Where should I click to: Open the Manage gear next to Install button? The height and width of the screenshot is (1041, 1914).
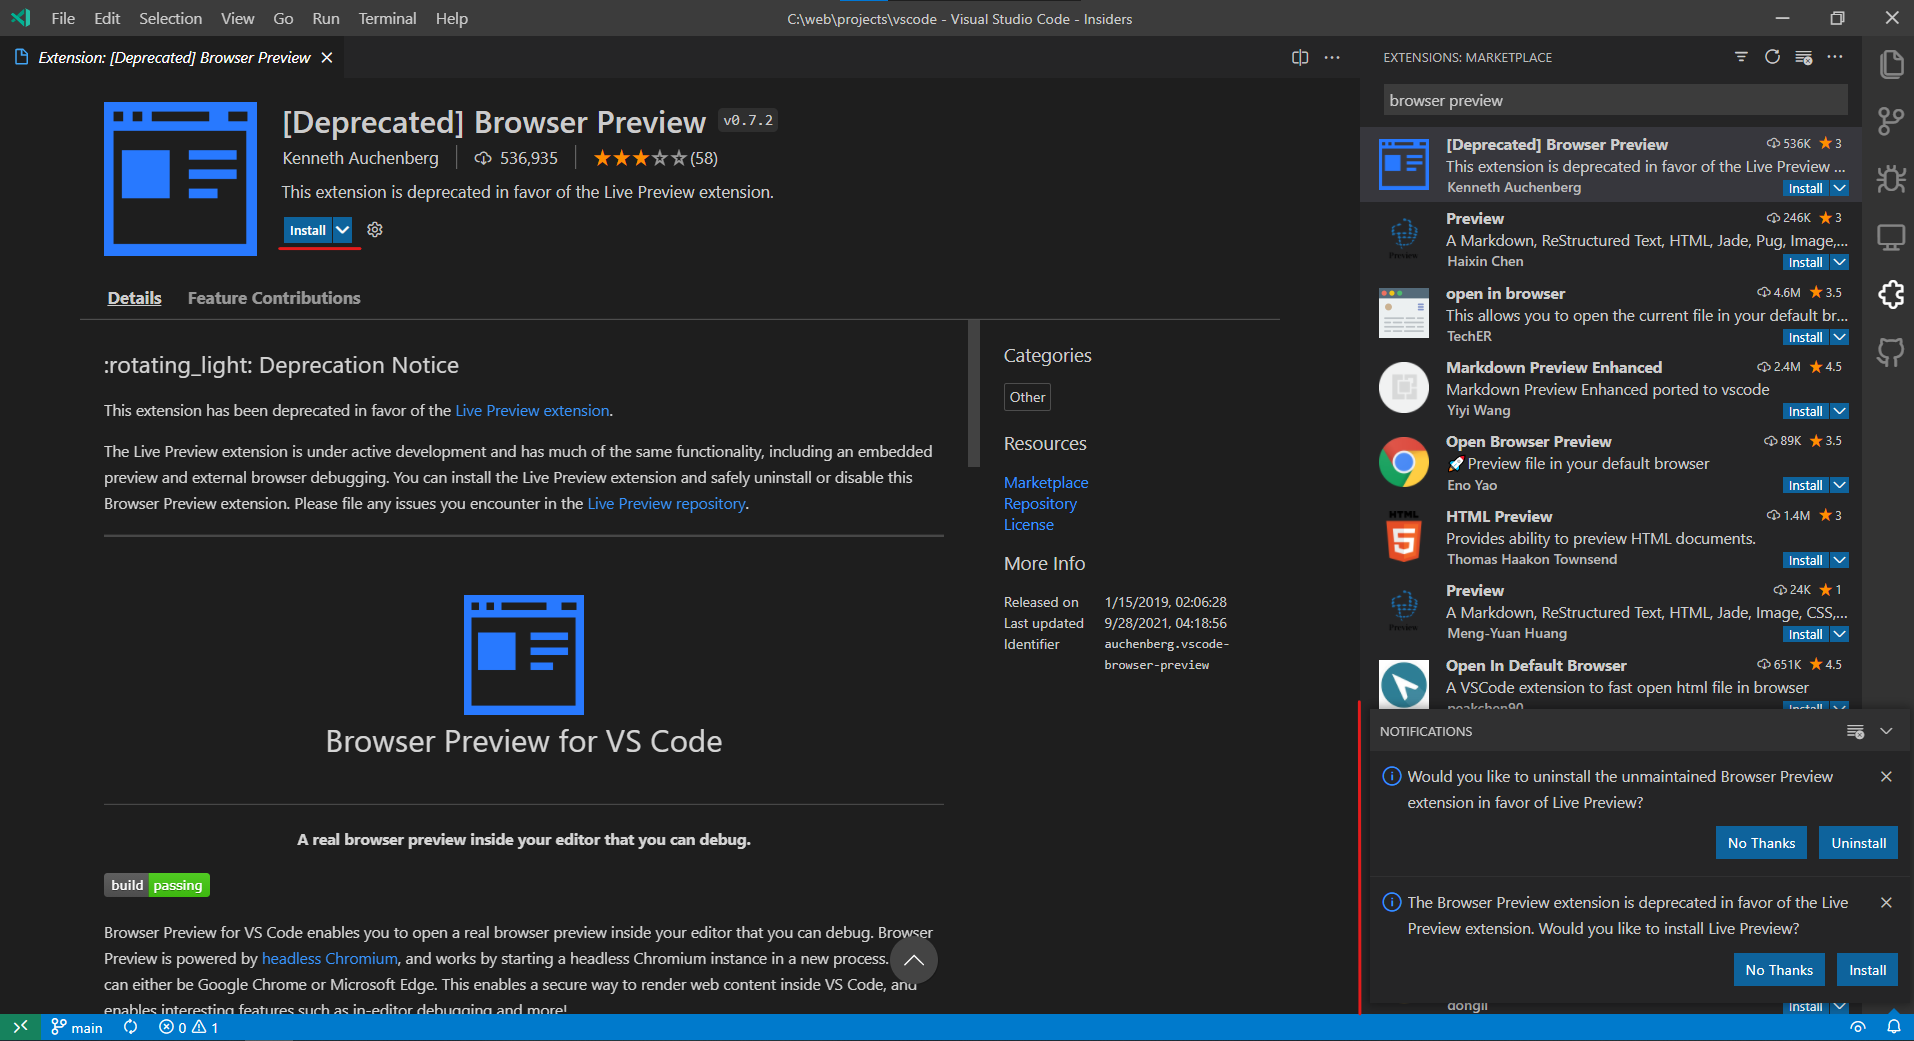pos(374,230)
